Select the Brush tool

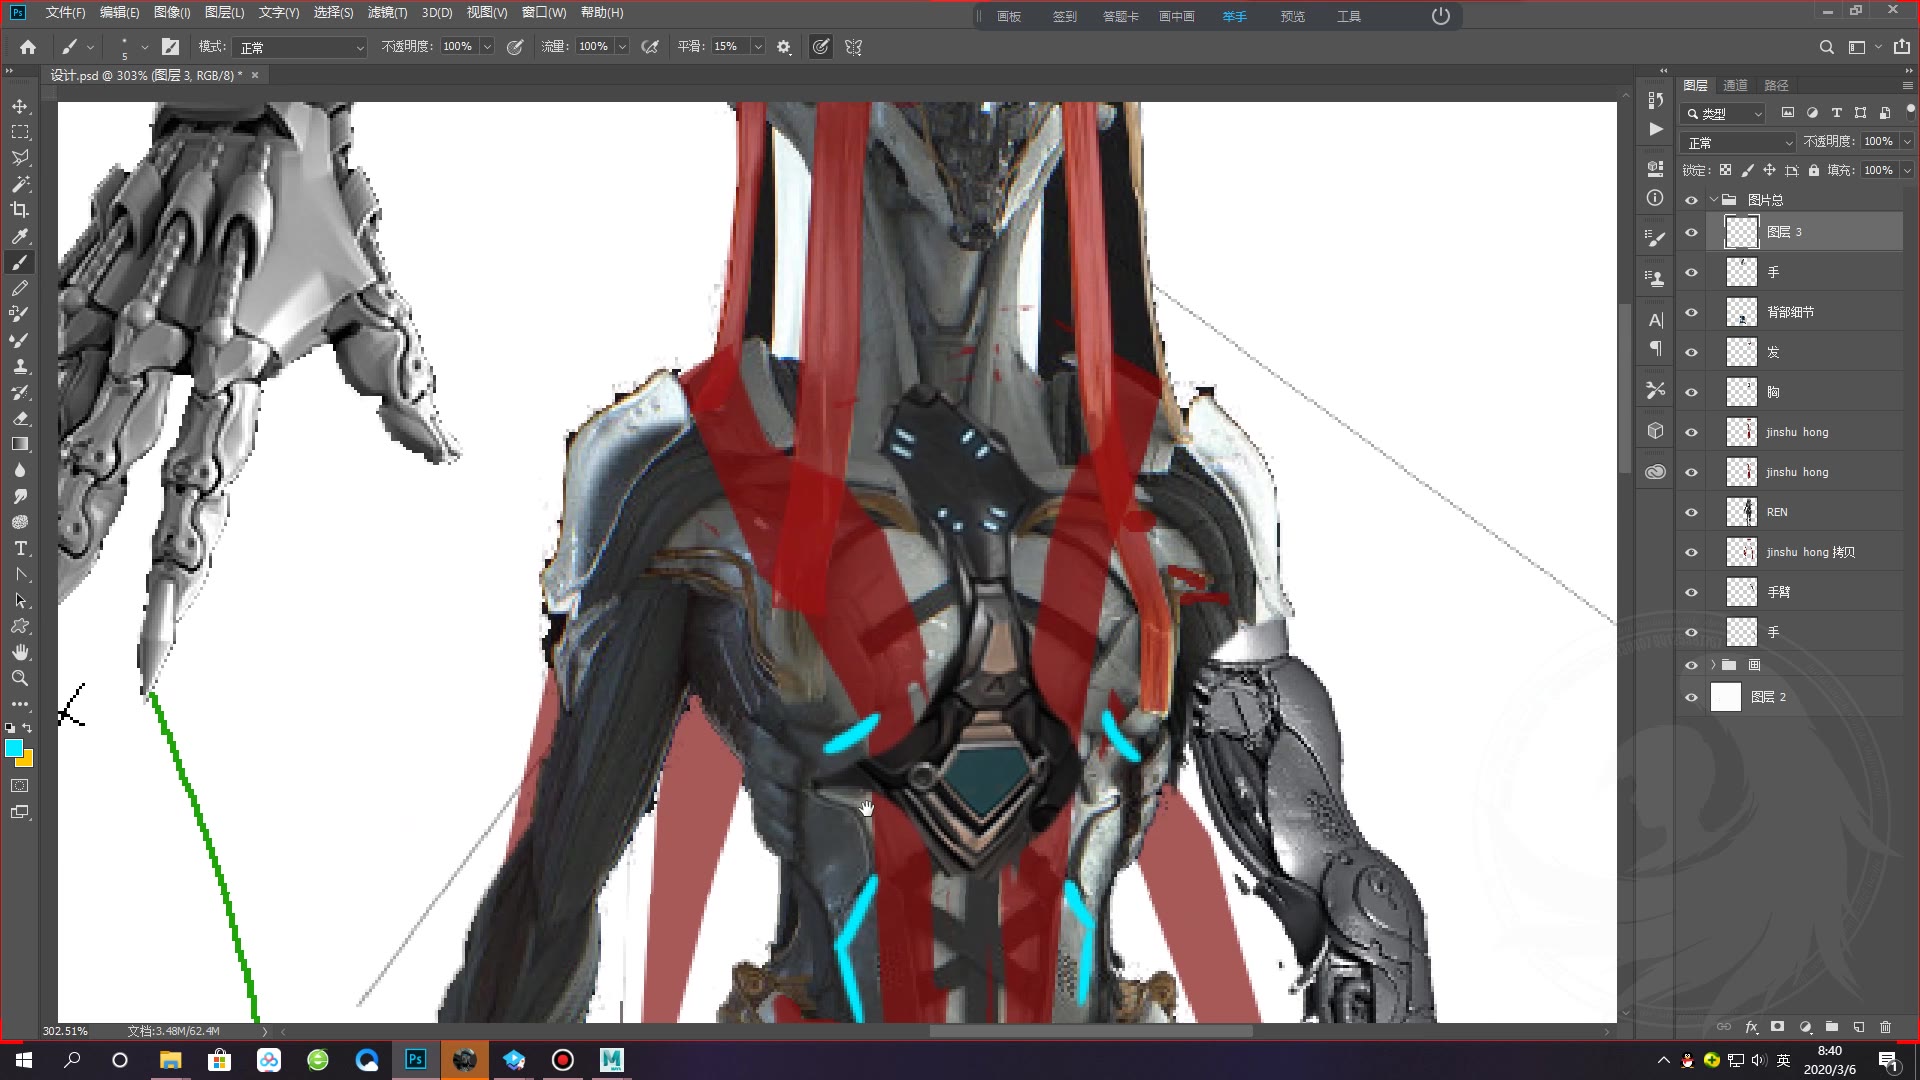tap(20, 262)
